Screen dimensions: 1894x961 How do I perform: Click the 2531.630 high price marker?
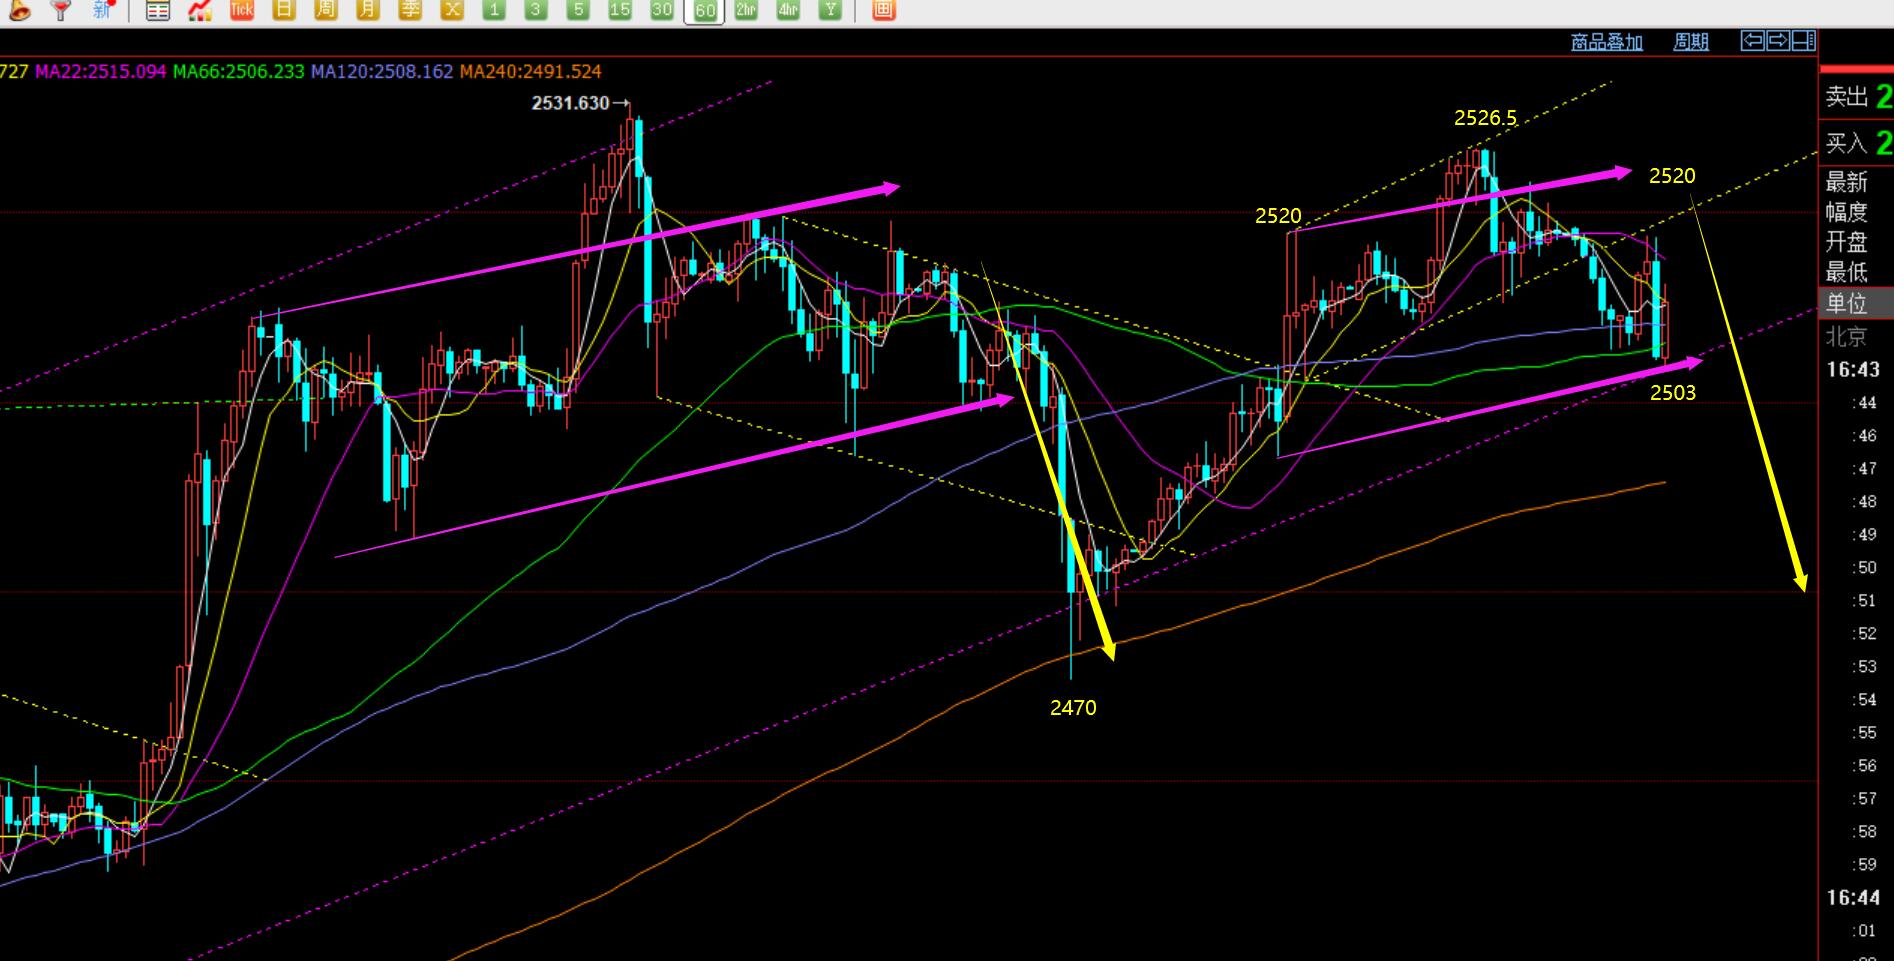570,103
